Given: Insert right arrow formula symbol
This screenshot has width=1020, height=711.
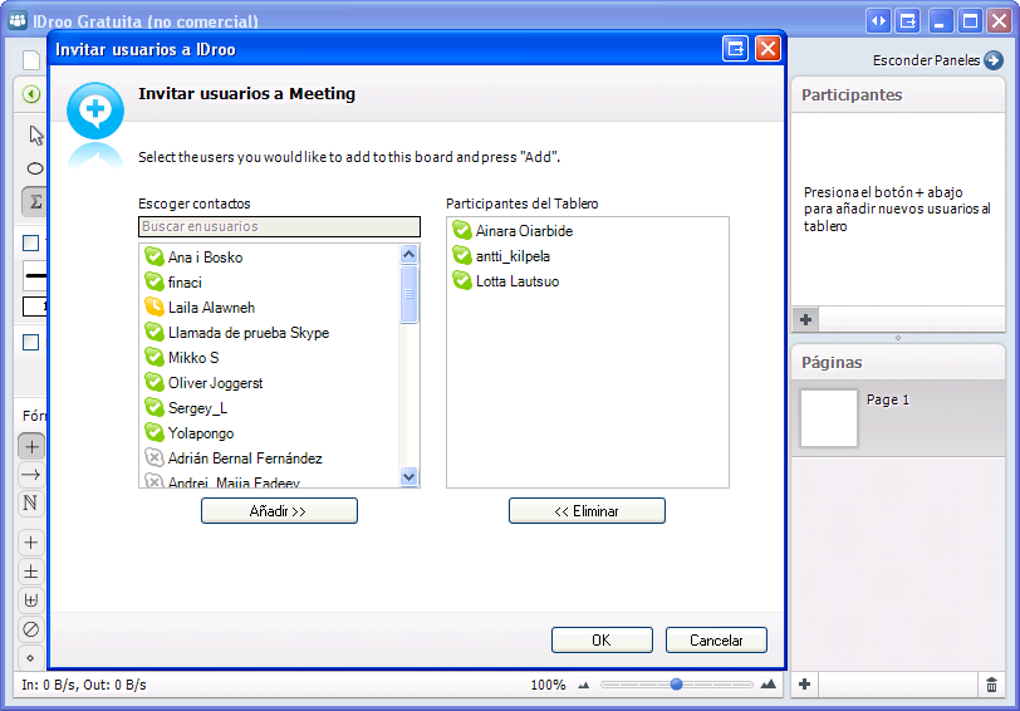Looking at the screenshot, I should click(x=31, y=475).
